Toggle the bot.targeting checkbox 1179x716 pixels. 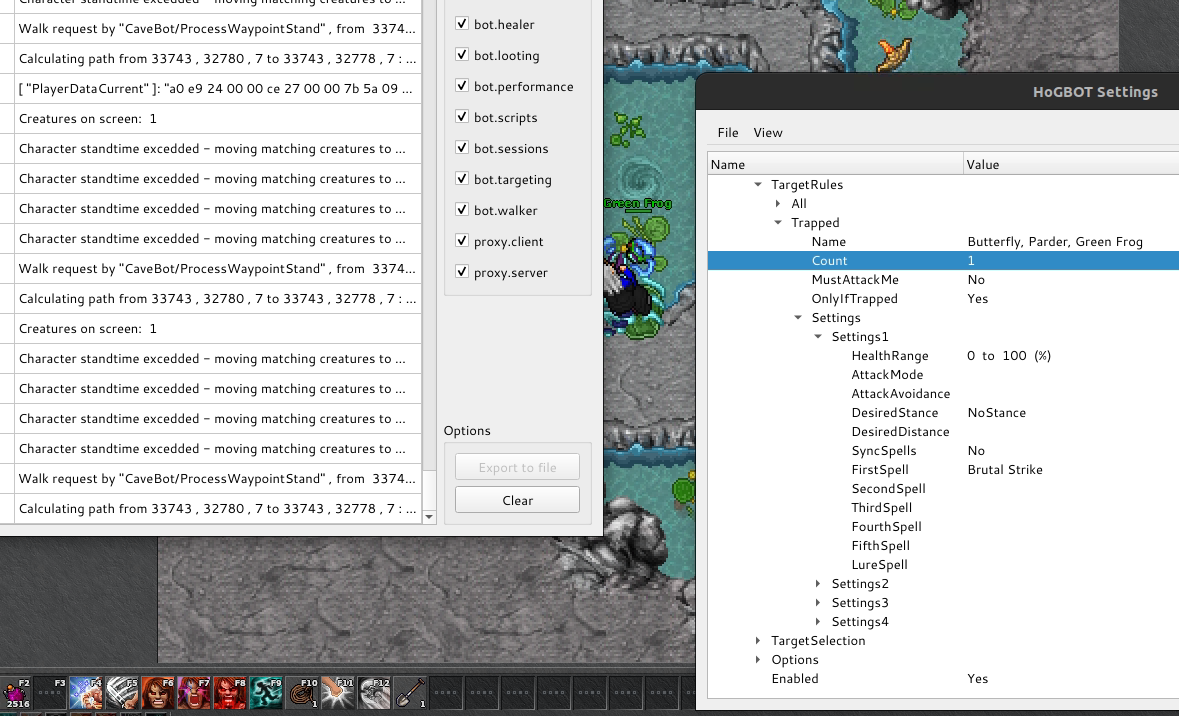pos(462,179)
